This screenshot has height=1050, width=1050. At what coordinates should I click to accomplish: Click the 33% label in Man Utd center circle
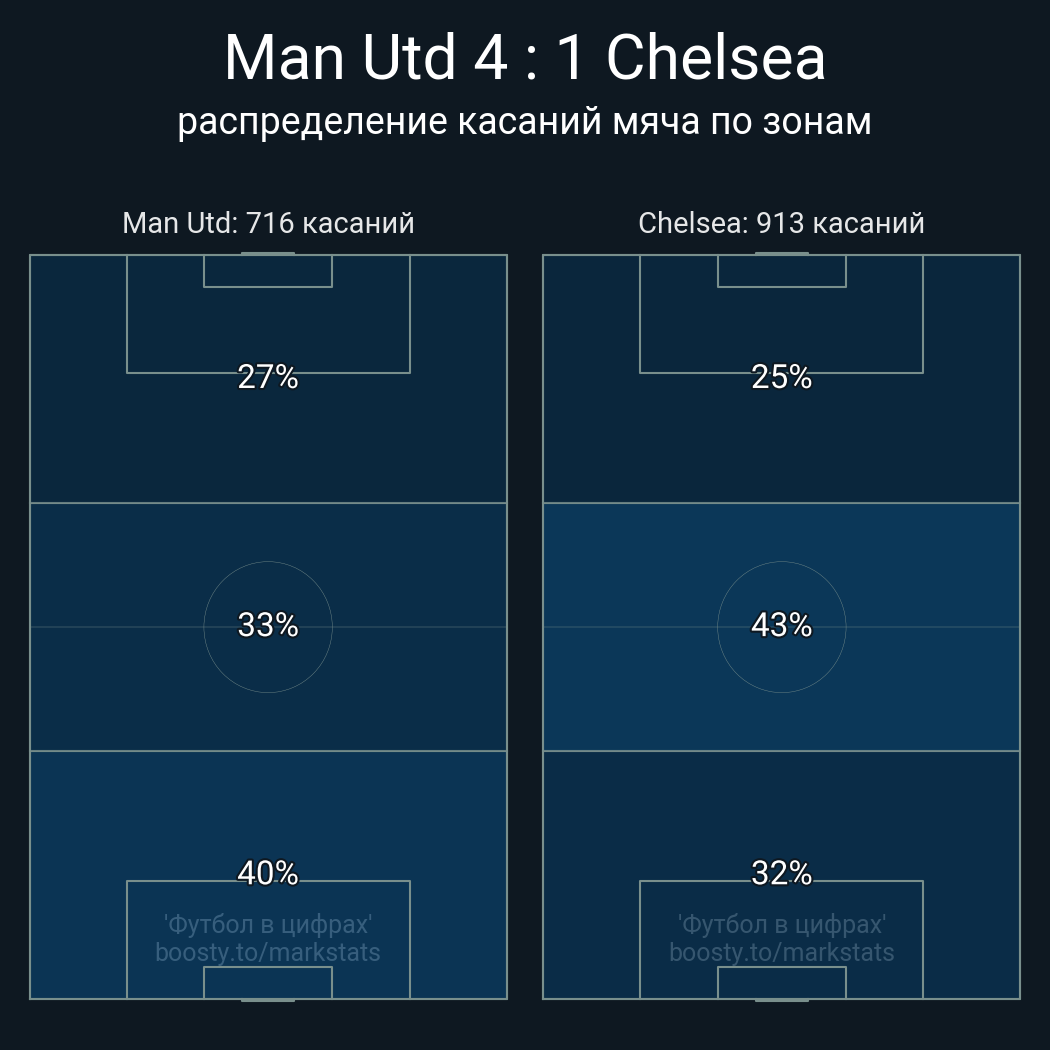(268, 625)
